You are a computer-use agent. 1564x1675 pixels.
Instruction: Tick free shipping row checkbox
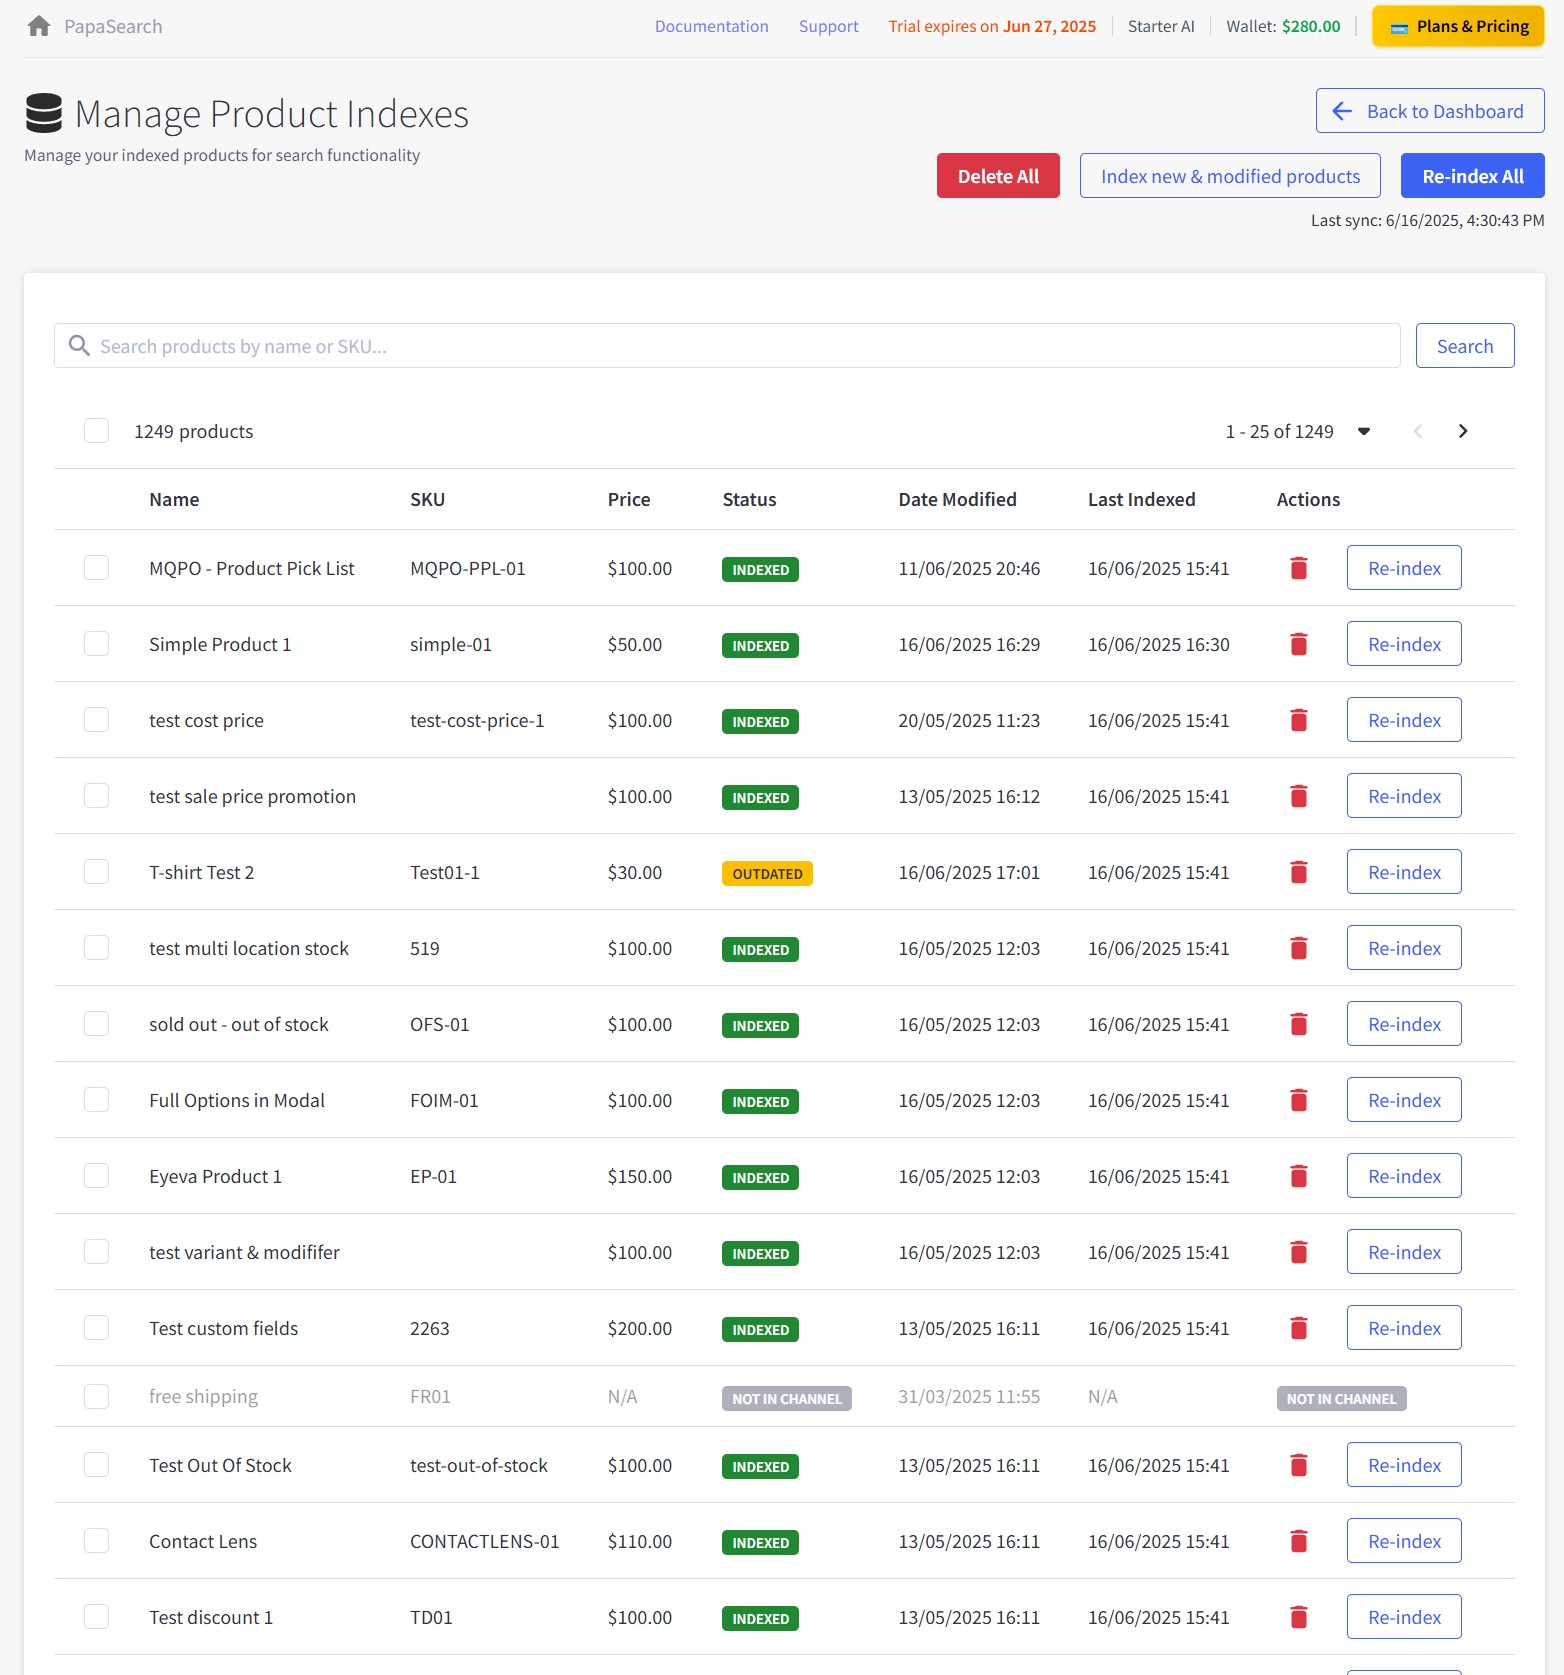coord(96,1396)
